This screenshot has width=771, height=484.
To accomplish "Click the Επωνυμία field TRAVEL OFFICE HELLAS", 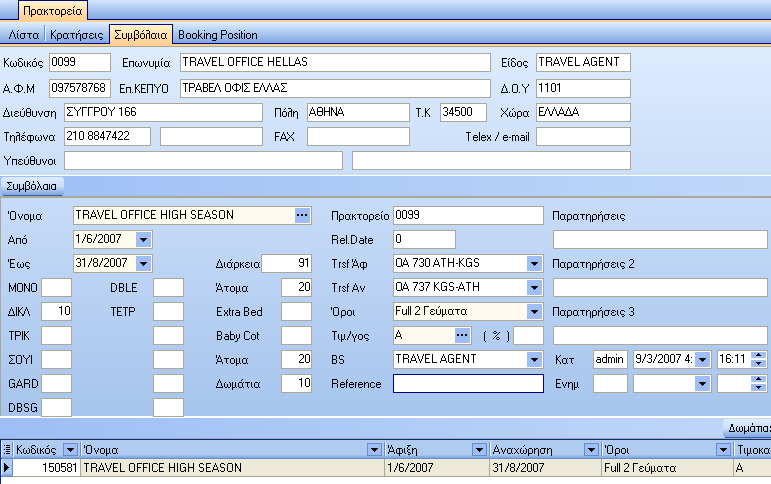I will click(x=335, y=62).
